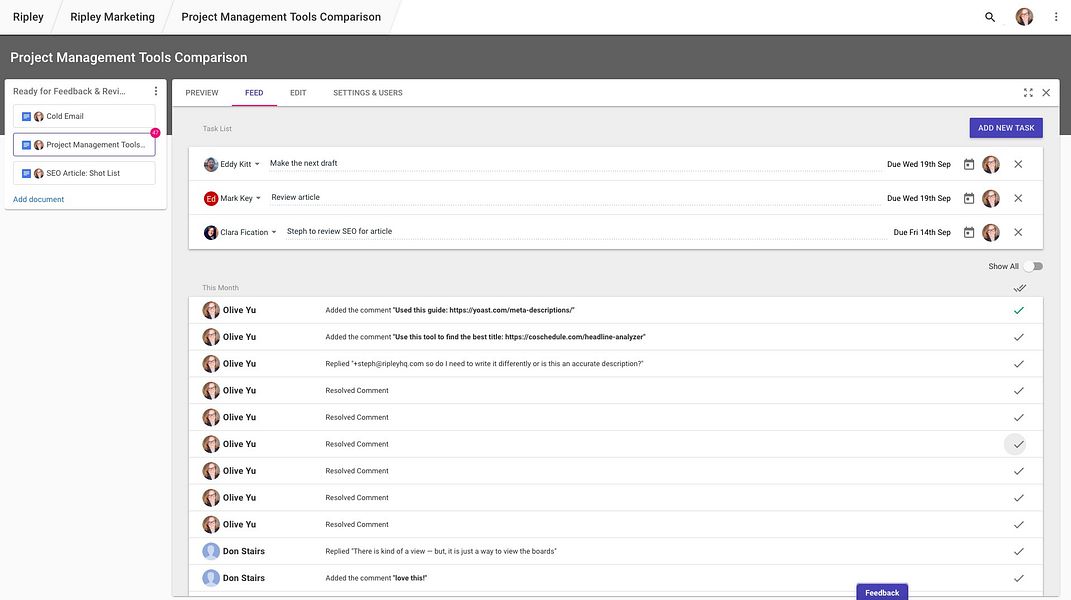
Task: Remove the Make the next draft task
Action: [x=1018, y=164]
